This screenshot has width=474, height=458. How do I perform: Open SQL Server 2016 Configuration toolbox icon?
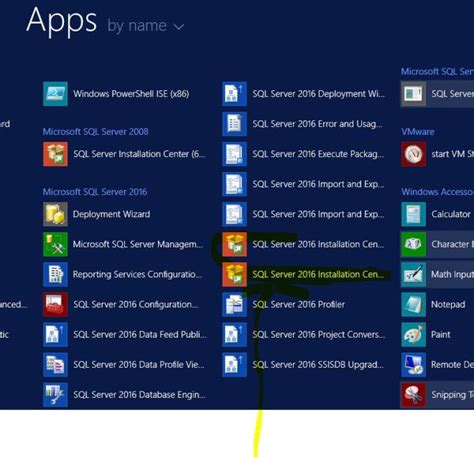pyautogui.click(x=55, y=305)
